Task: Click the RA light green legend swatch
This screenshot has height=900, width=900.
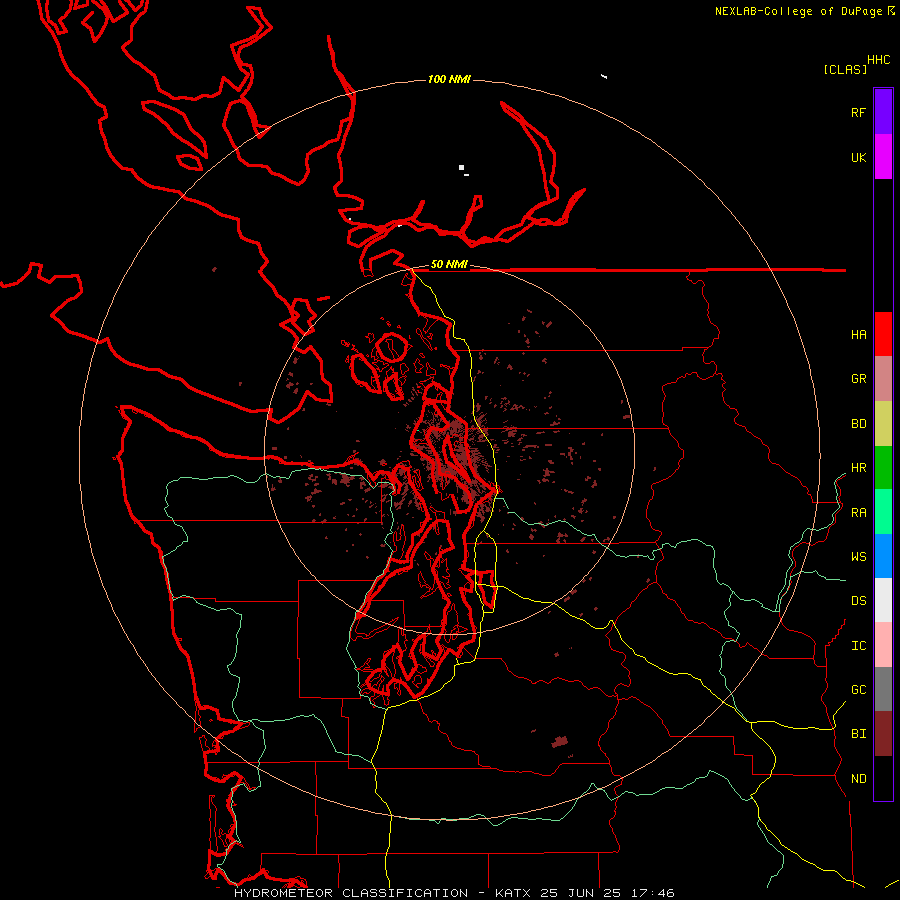Action: 883,512
